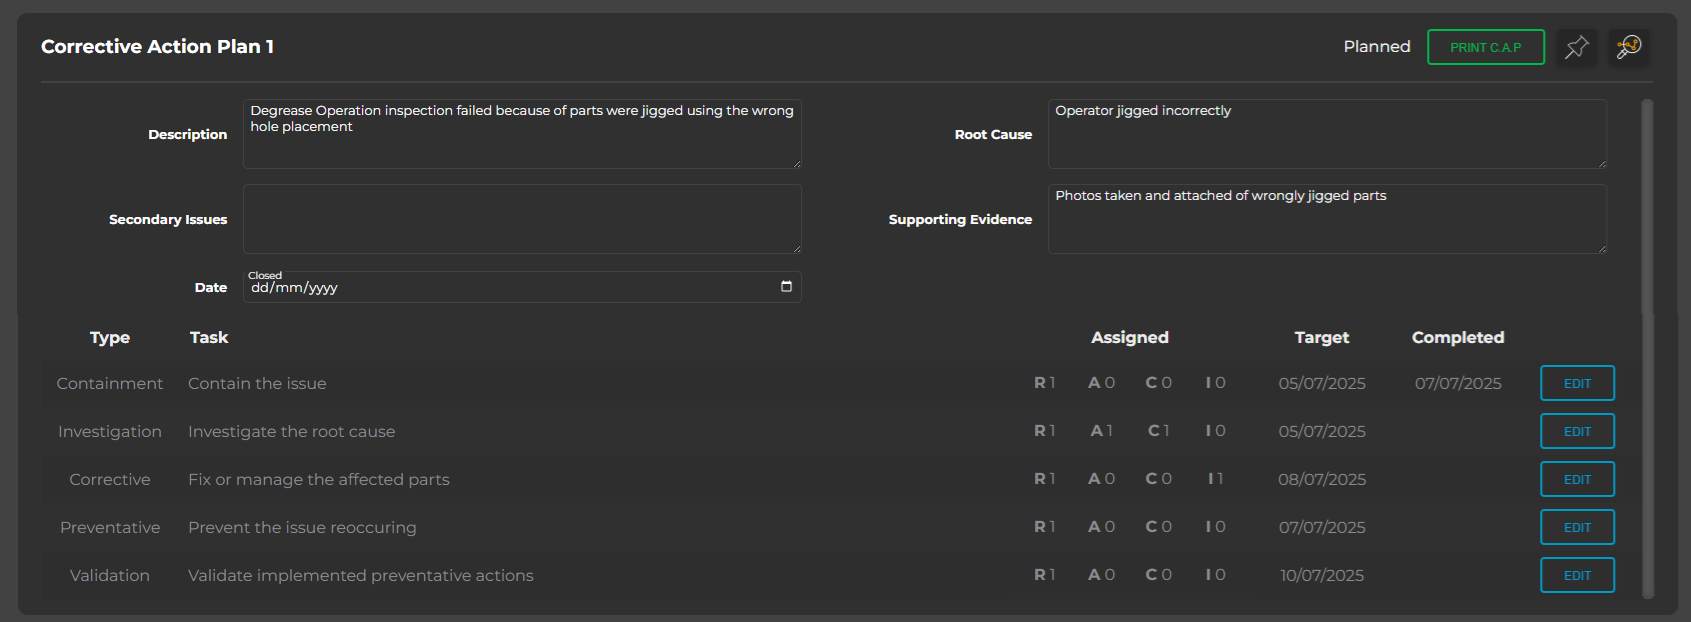
Task: Click the 'Investigate the root cause' task
Action: (291, 431)
